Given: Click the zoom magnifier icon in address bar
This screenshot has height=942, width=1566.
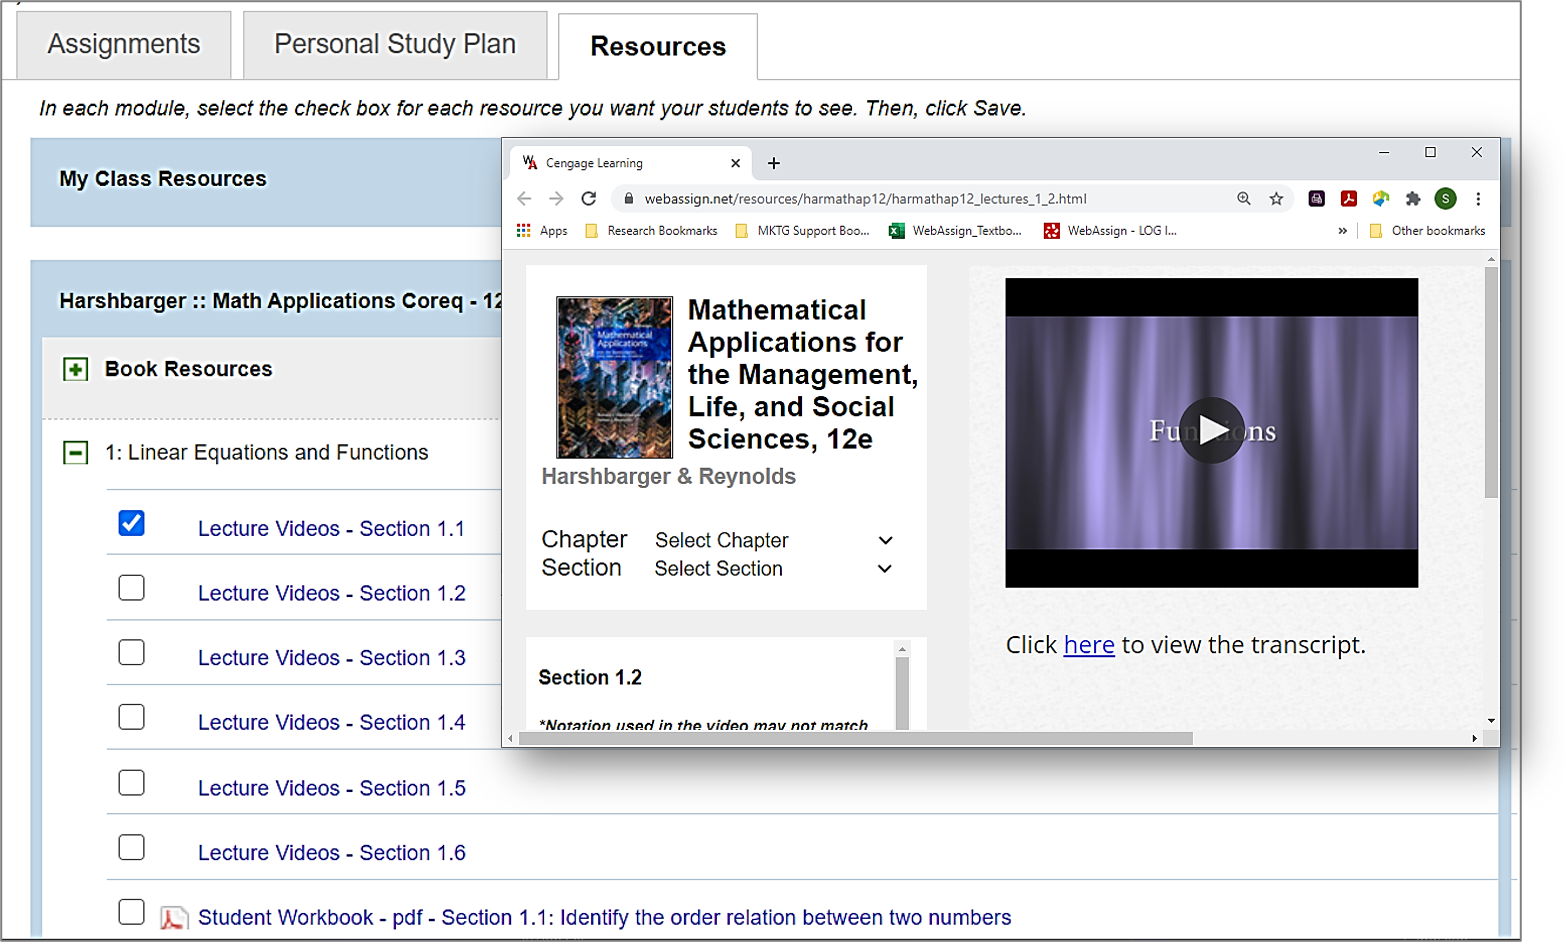Looking at the screenshot, I should [1243, 199].
